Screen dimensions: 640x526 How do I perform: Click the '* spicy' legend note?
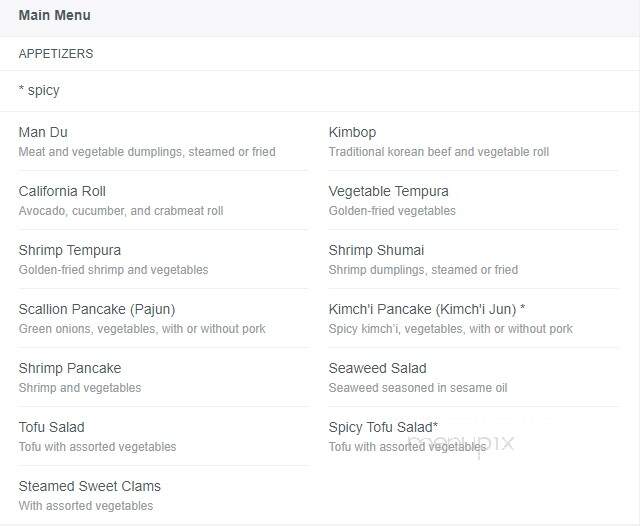(39, 90)
